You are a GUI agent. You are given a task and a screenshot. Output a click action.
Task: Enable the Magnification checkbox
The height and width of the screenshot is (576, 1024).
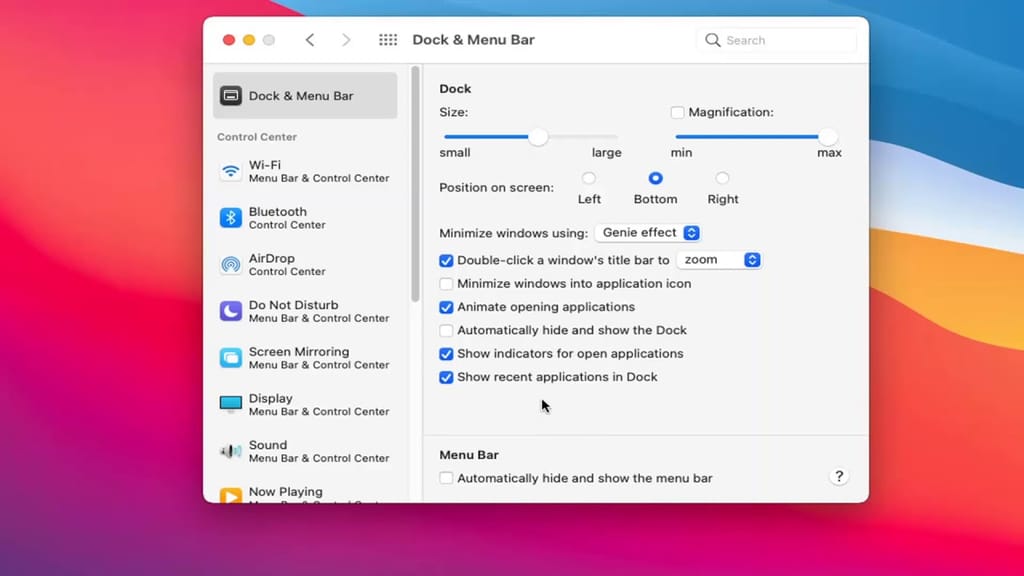point(677,112)
